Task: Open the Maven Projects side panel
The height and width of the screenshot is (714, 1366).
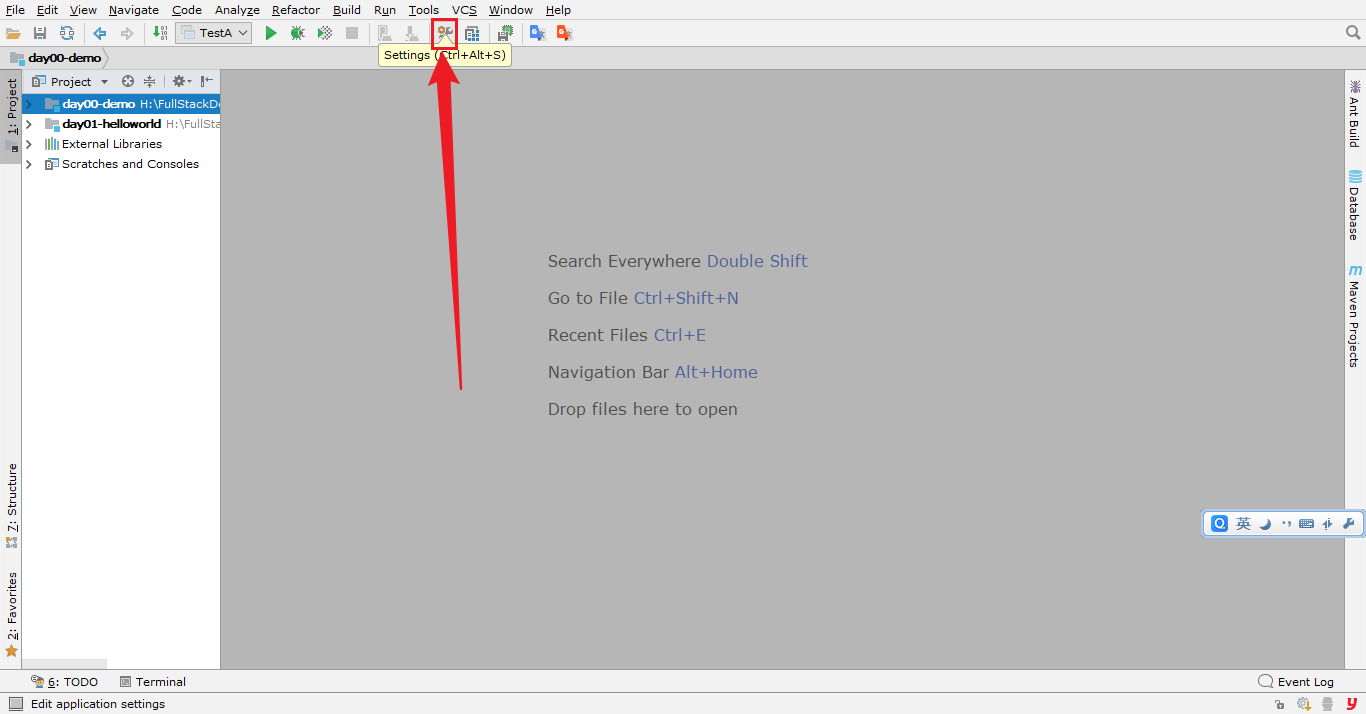Action: pos(1355,315)
